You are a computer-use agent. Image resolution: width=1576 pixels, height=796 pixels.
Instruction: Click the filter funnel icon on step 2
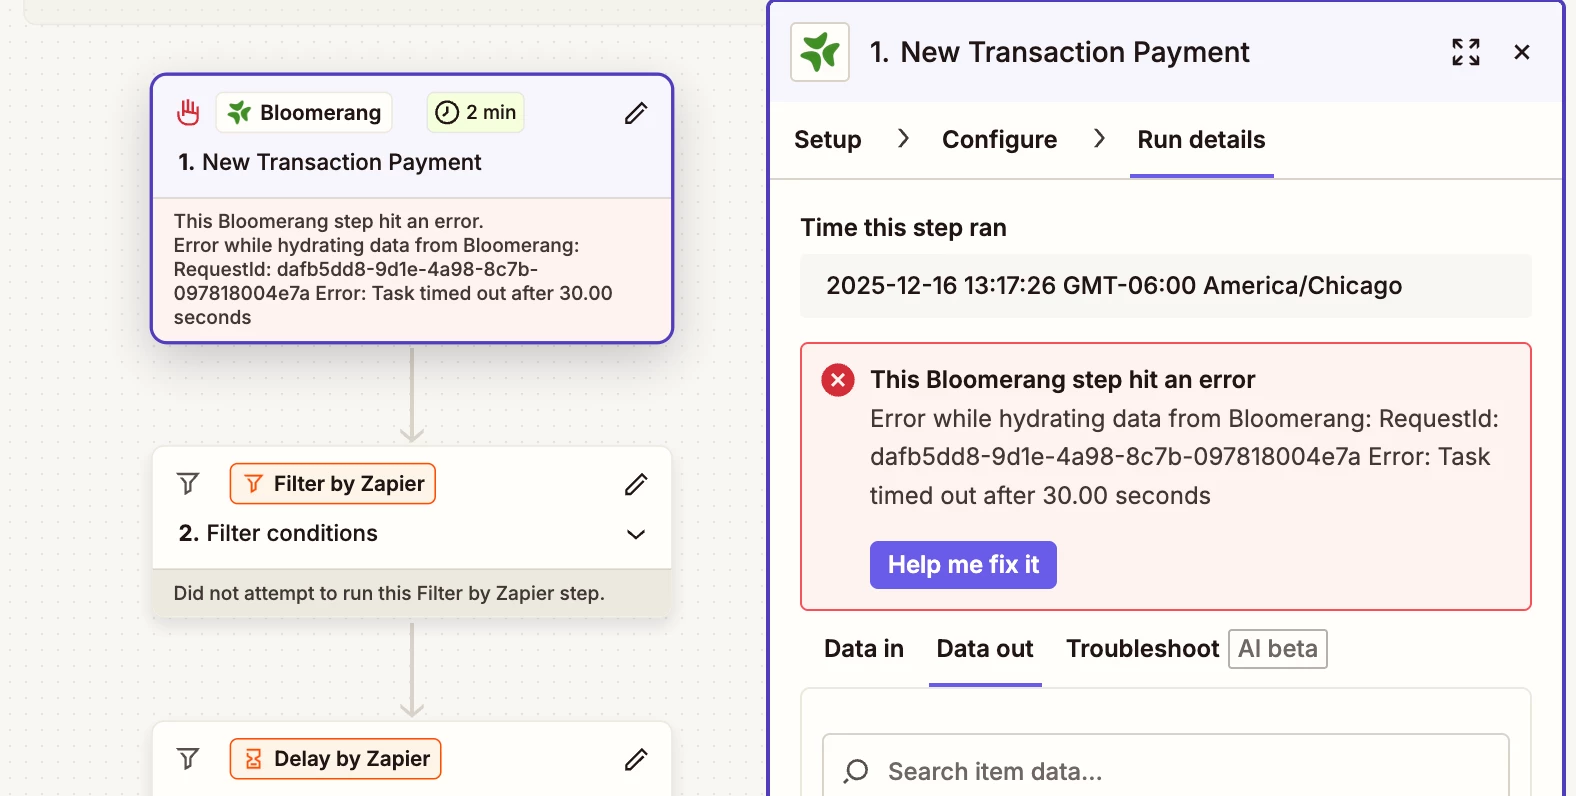tap(188, 484)
